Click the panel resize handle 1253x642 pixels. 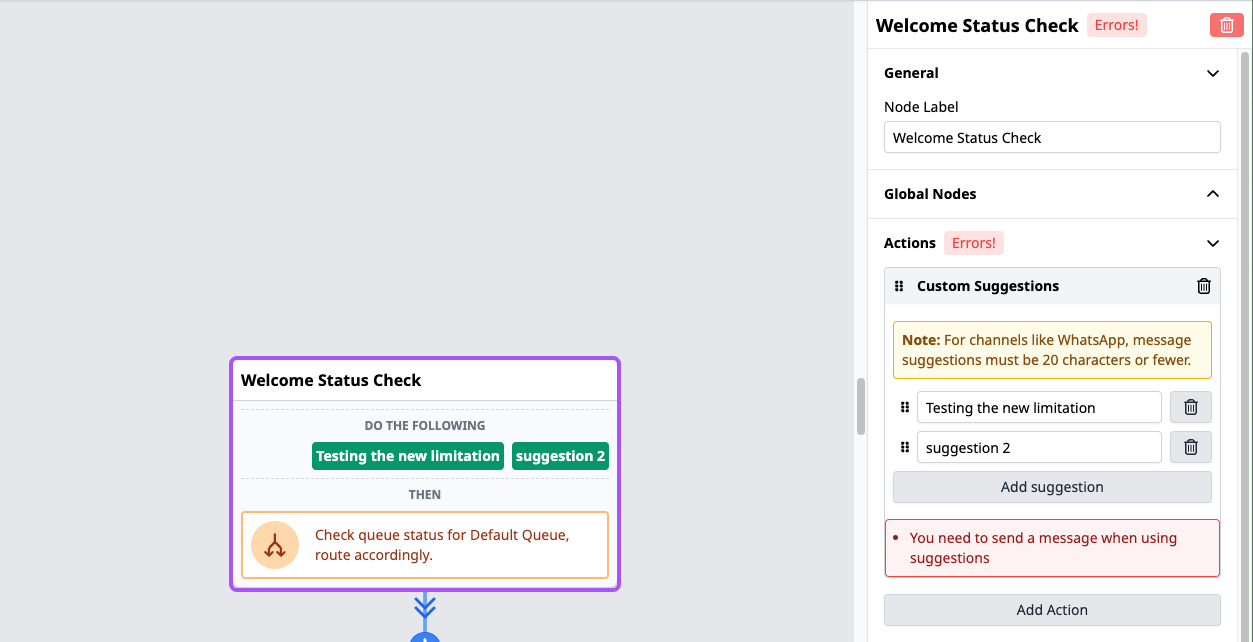pos(860,406)
